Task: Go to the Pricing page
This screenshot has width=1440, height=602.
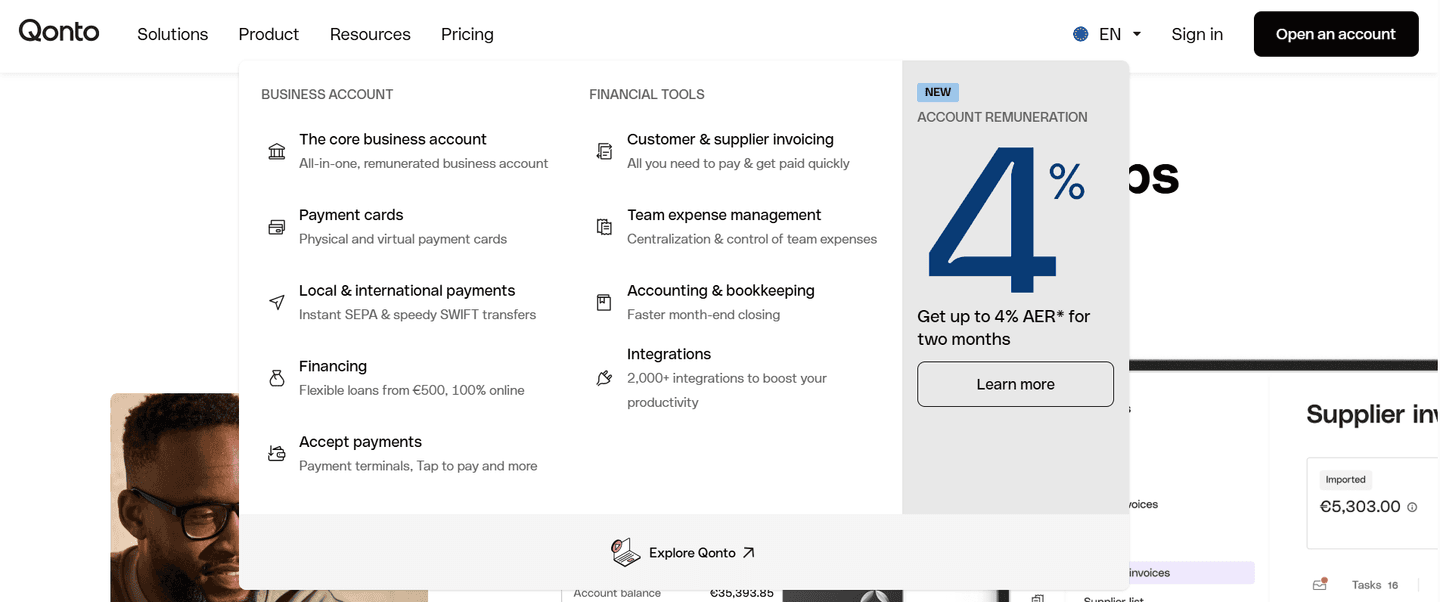Action: pyautogui.click(x=467, y=34)
